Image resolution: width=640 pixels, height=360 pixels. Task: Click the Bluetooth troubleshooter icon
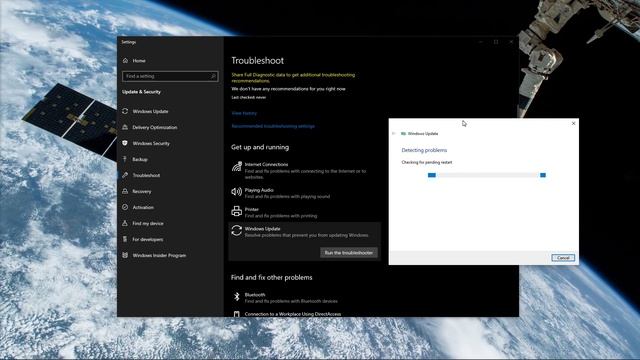point(237,297)
